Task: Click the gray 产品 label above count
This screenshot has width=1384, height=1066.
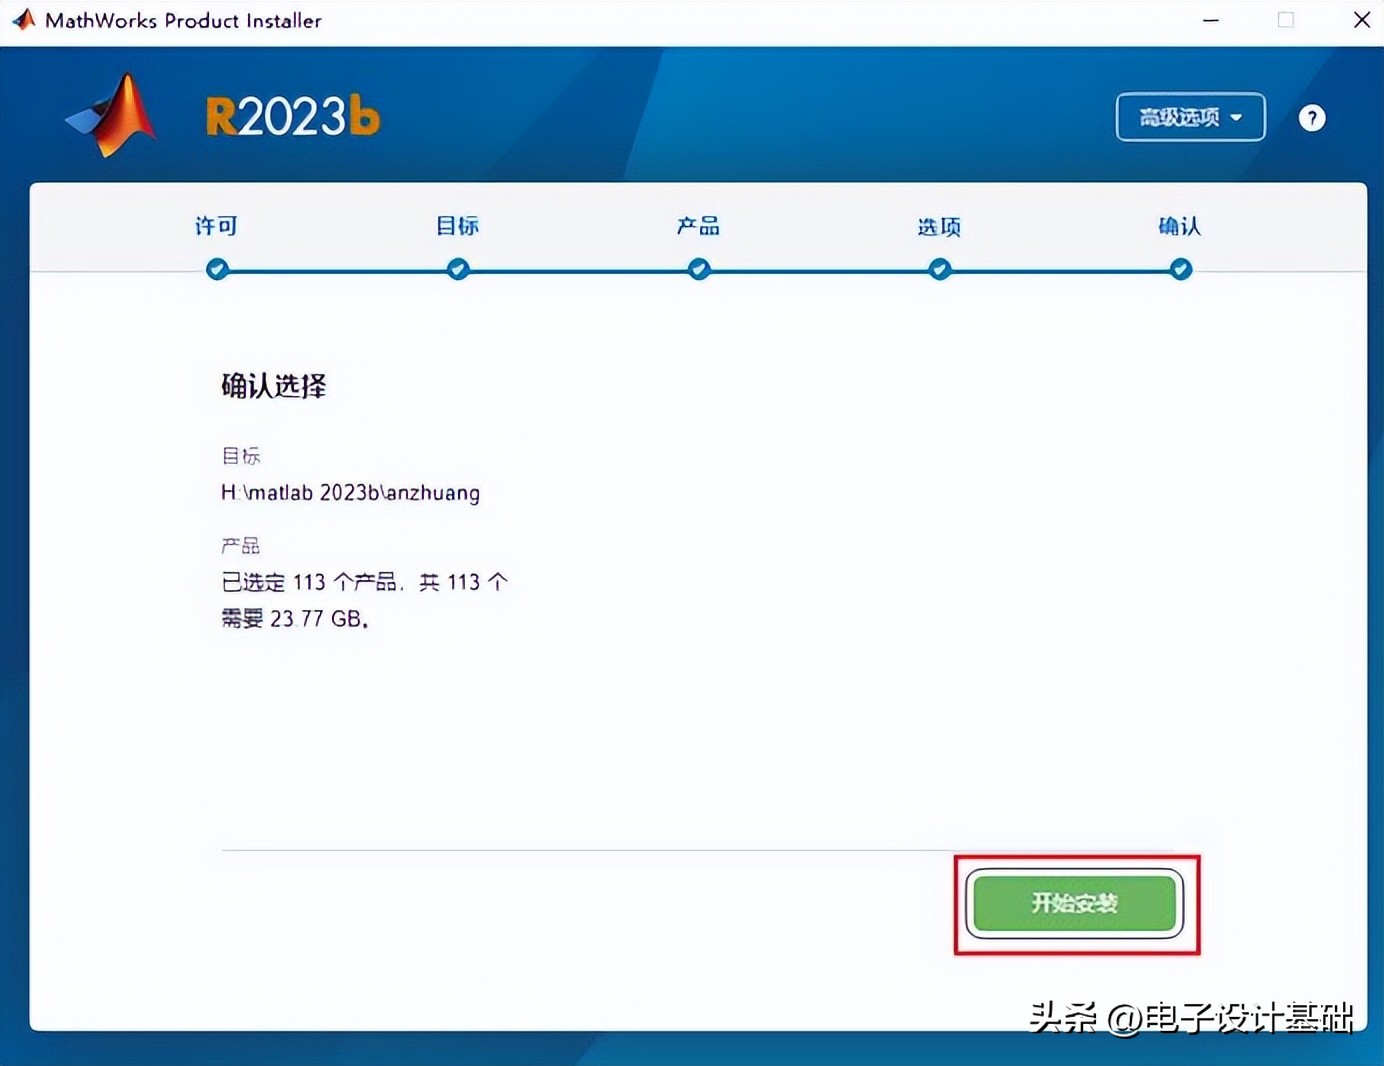Action: 241,546
